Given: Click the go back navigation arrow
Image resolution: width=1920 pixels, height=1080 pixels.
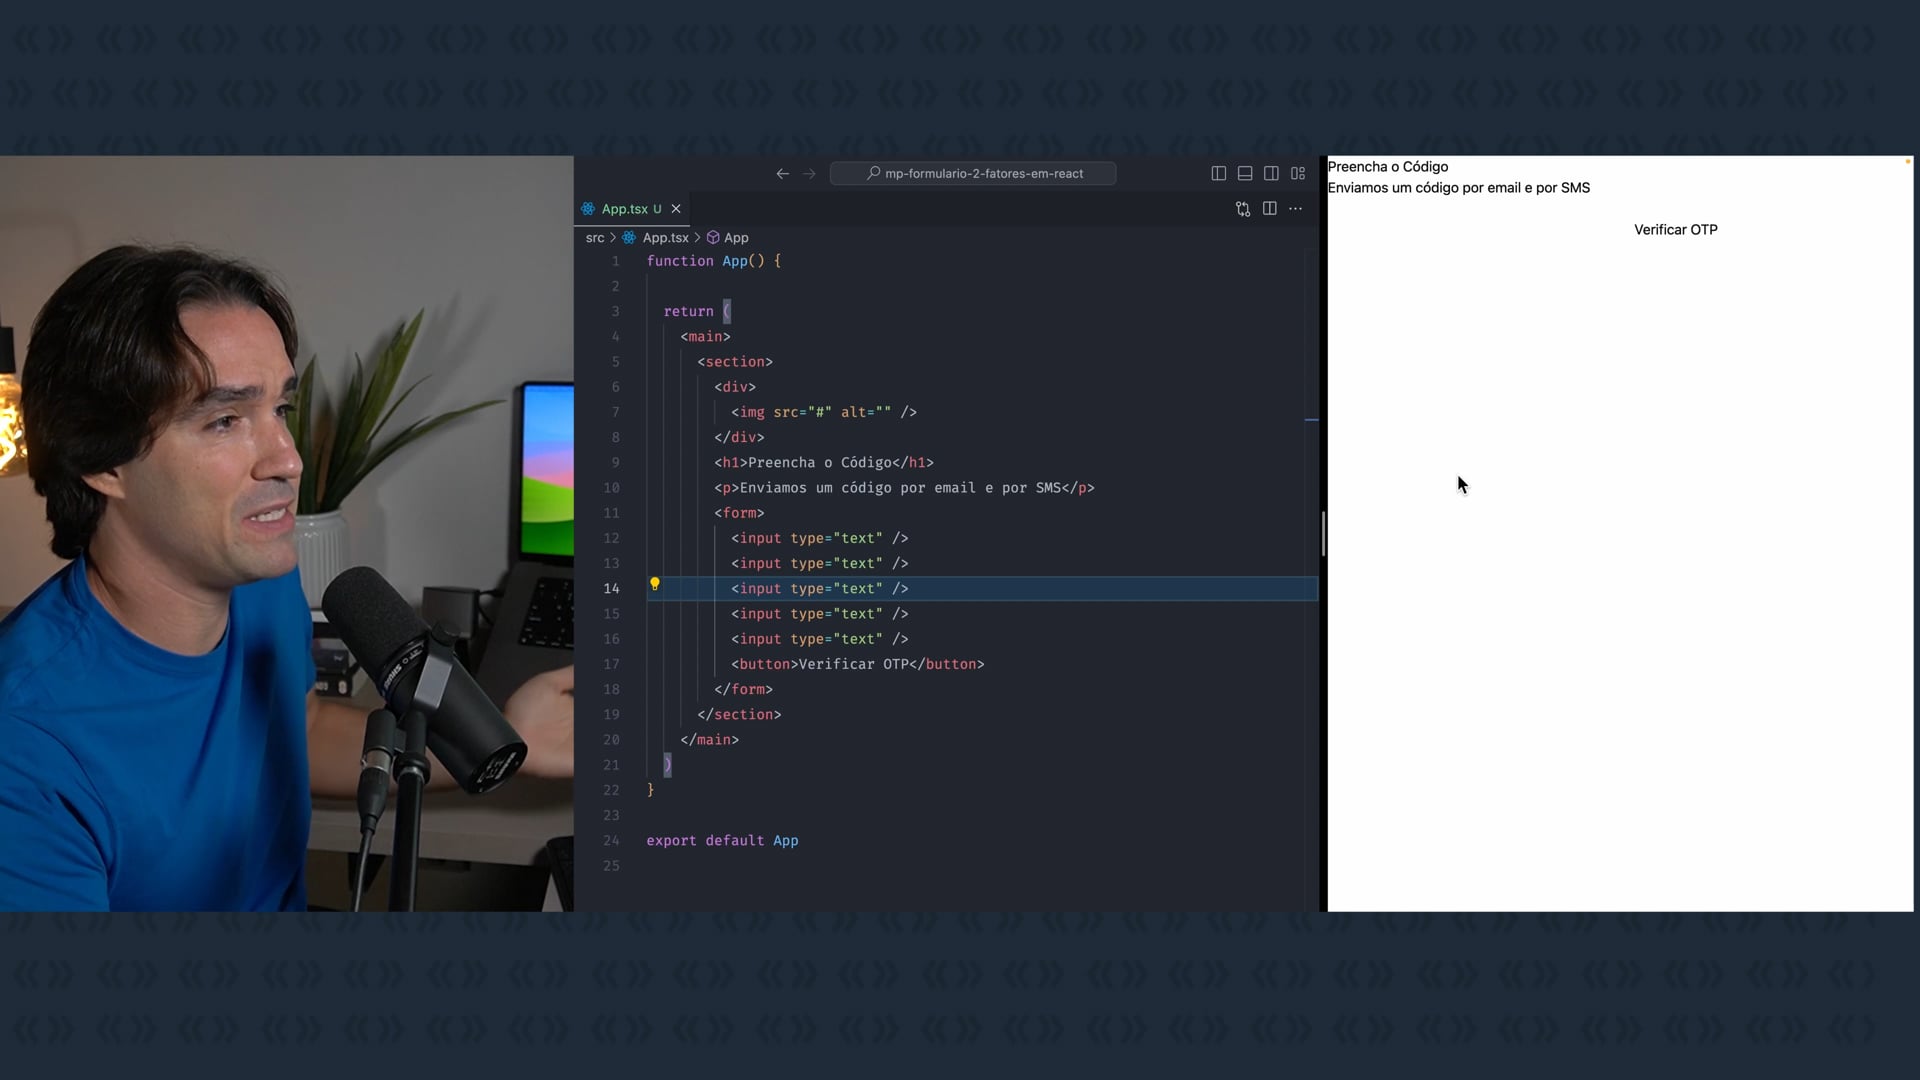Looking at the screenshot, I should 782,174.
